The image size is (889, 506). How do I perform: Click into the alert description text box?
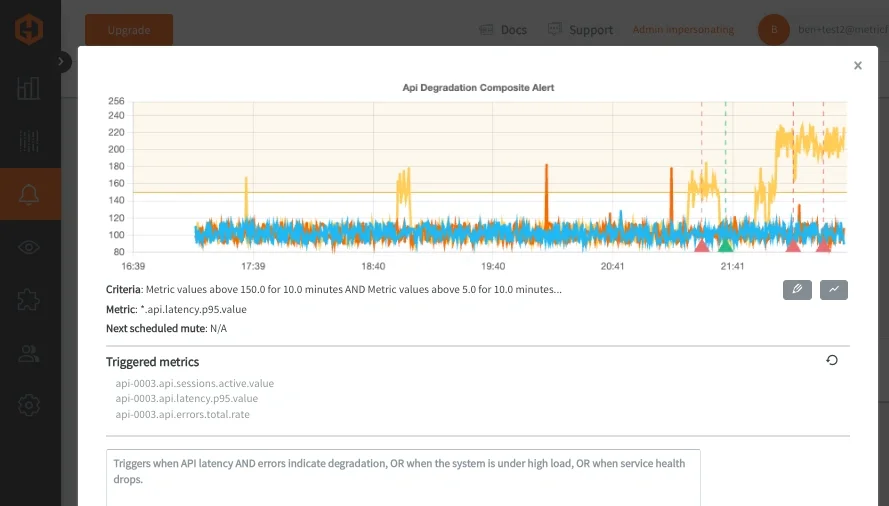click(403, 478)
